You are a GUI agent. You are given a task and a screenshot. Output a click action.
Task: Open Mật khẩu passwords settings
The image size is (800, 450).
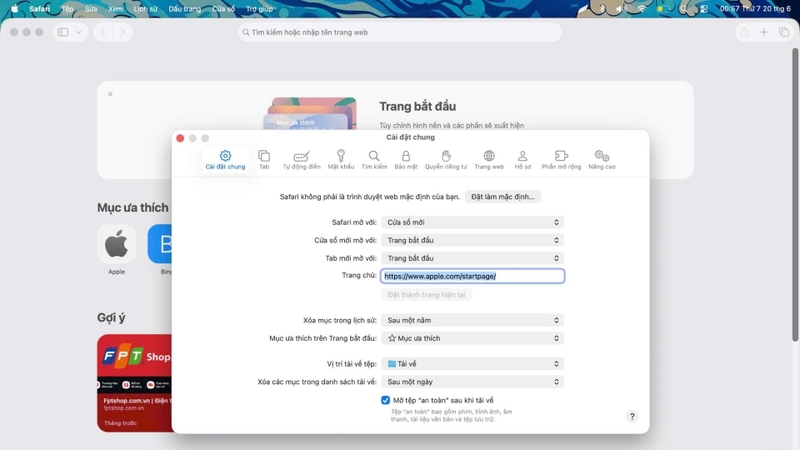[341, 160]
